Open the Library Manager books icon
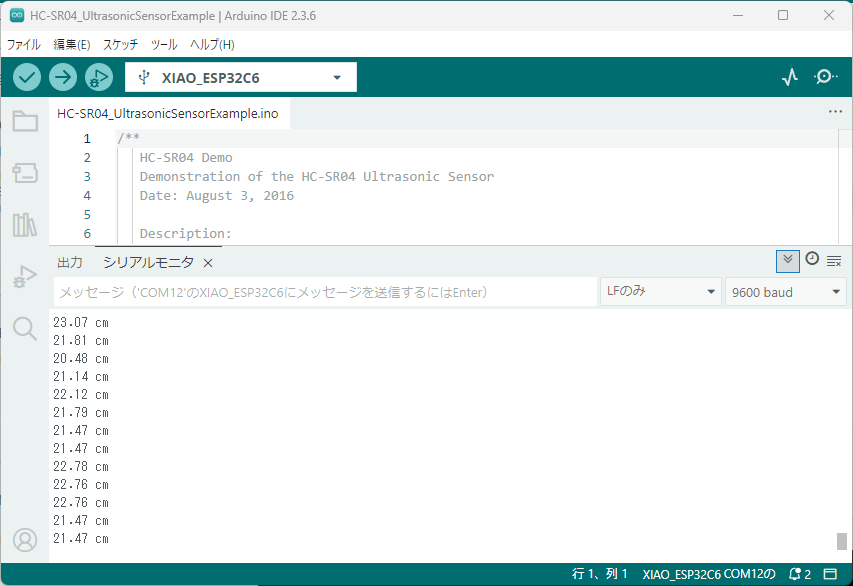 25,225
